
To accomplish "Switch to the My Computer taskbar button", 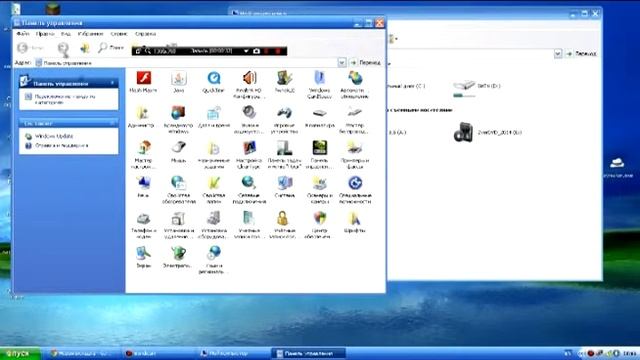I will click(233, 353).
